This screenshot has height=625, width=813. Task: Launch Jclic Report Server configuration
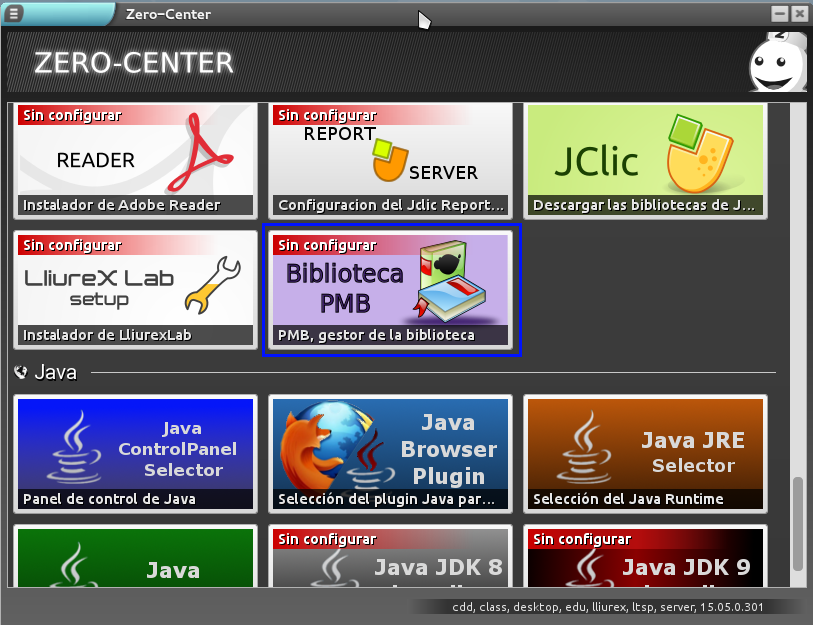coord(390,160)
